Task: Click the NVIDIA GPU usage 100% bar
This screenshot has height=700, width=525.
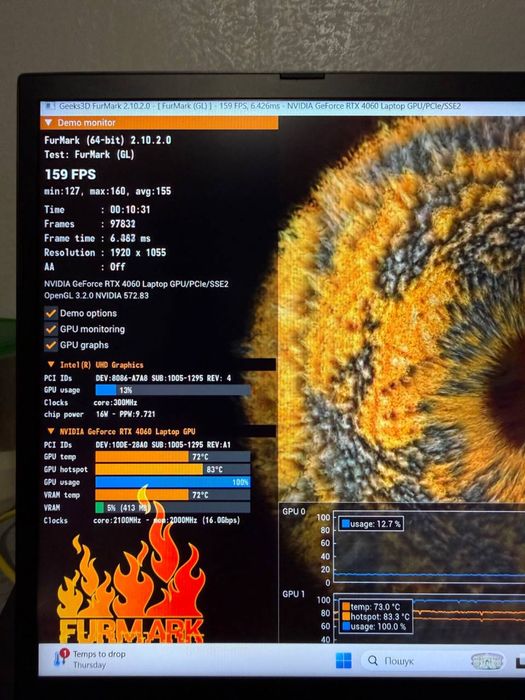Action: (173, 482)
